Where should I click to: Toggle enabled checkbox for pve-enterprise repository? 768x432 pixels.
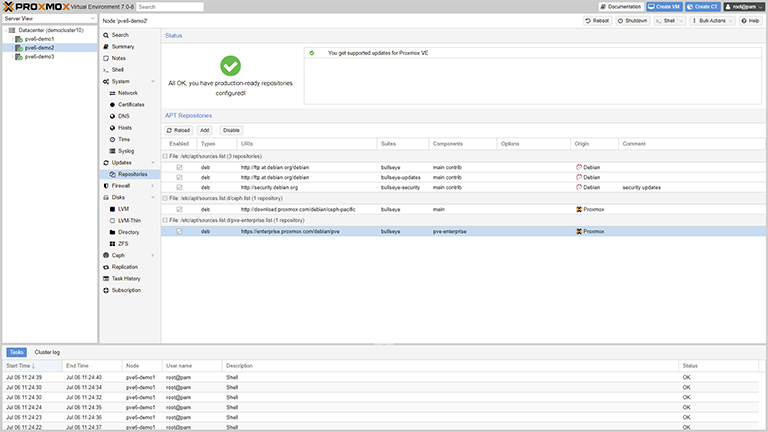(179, 231)
